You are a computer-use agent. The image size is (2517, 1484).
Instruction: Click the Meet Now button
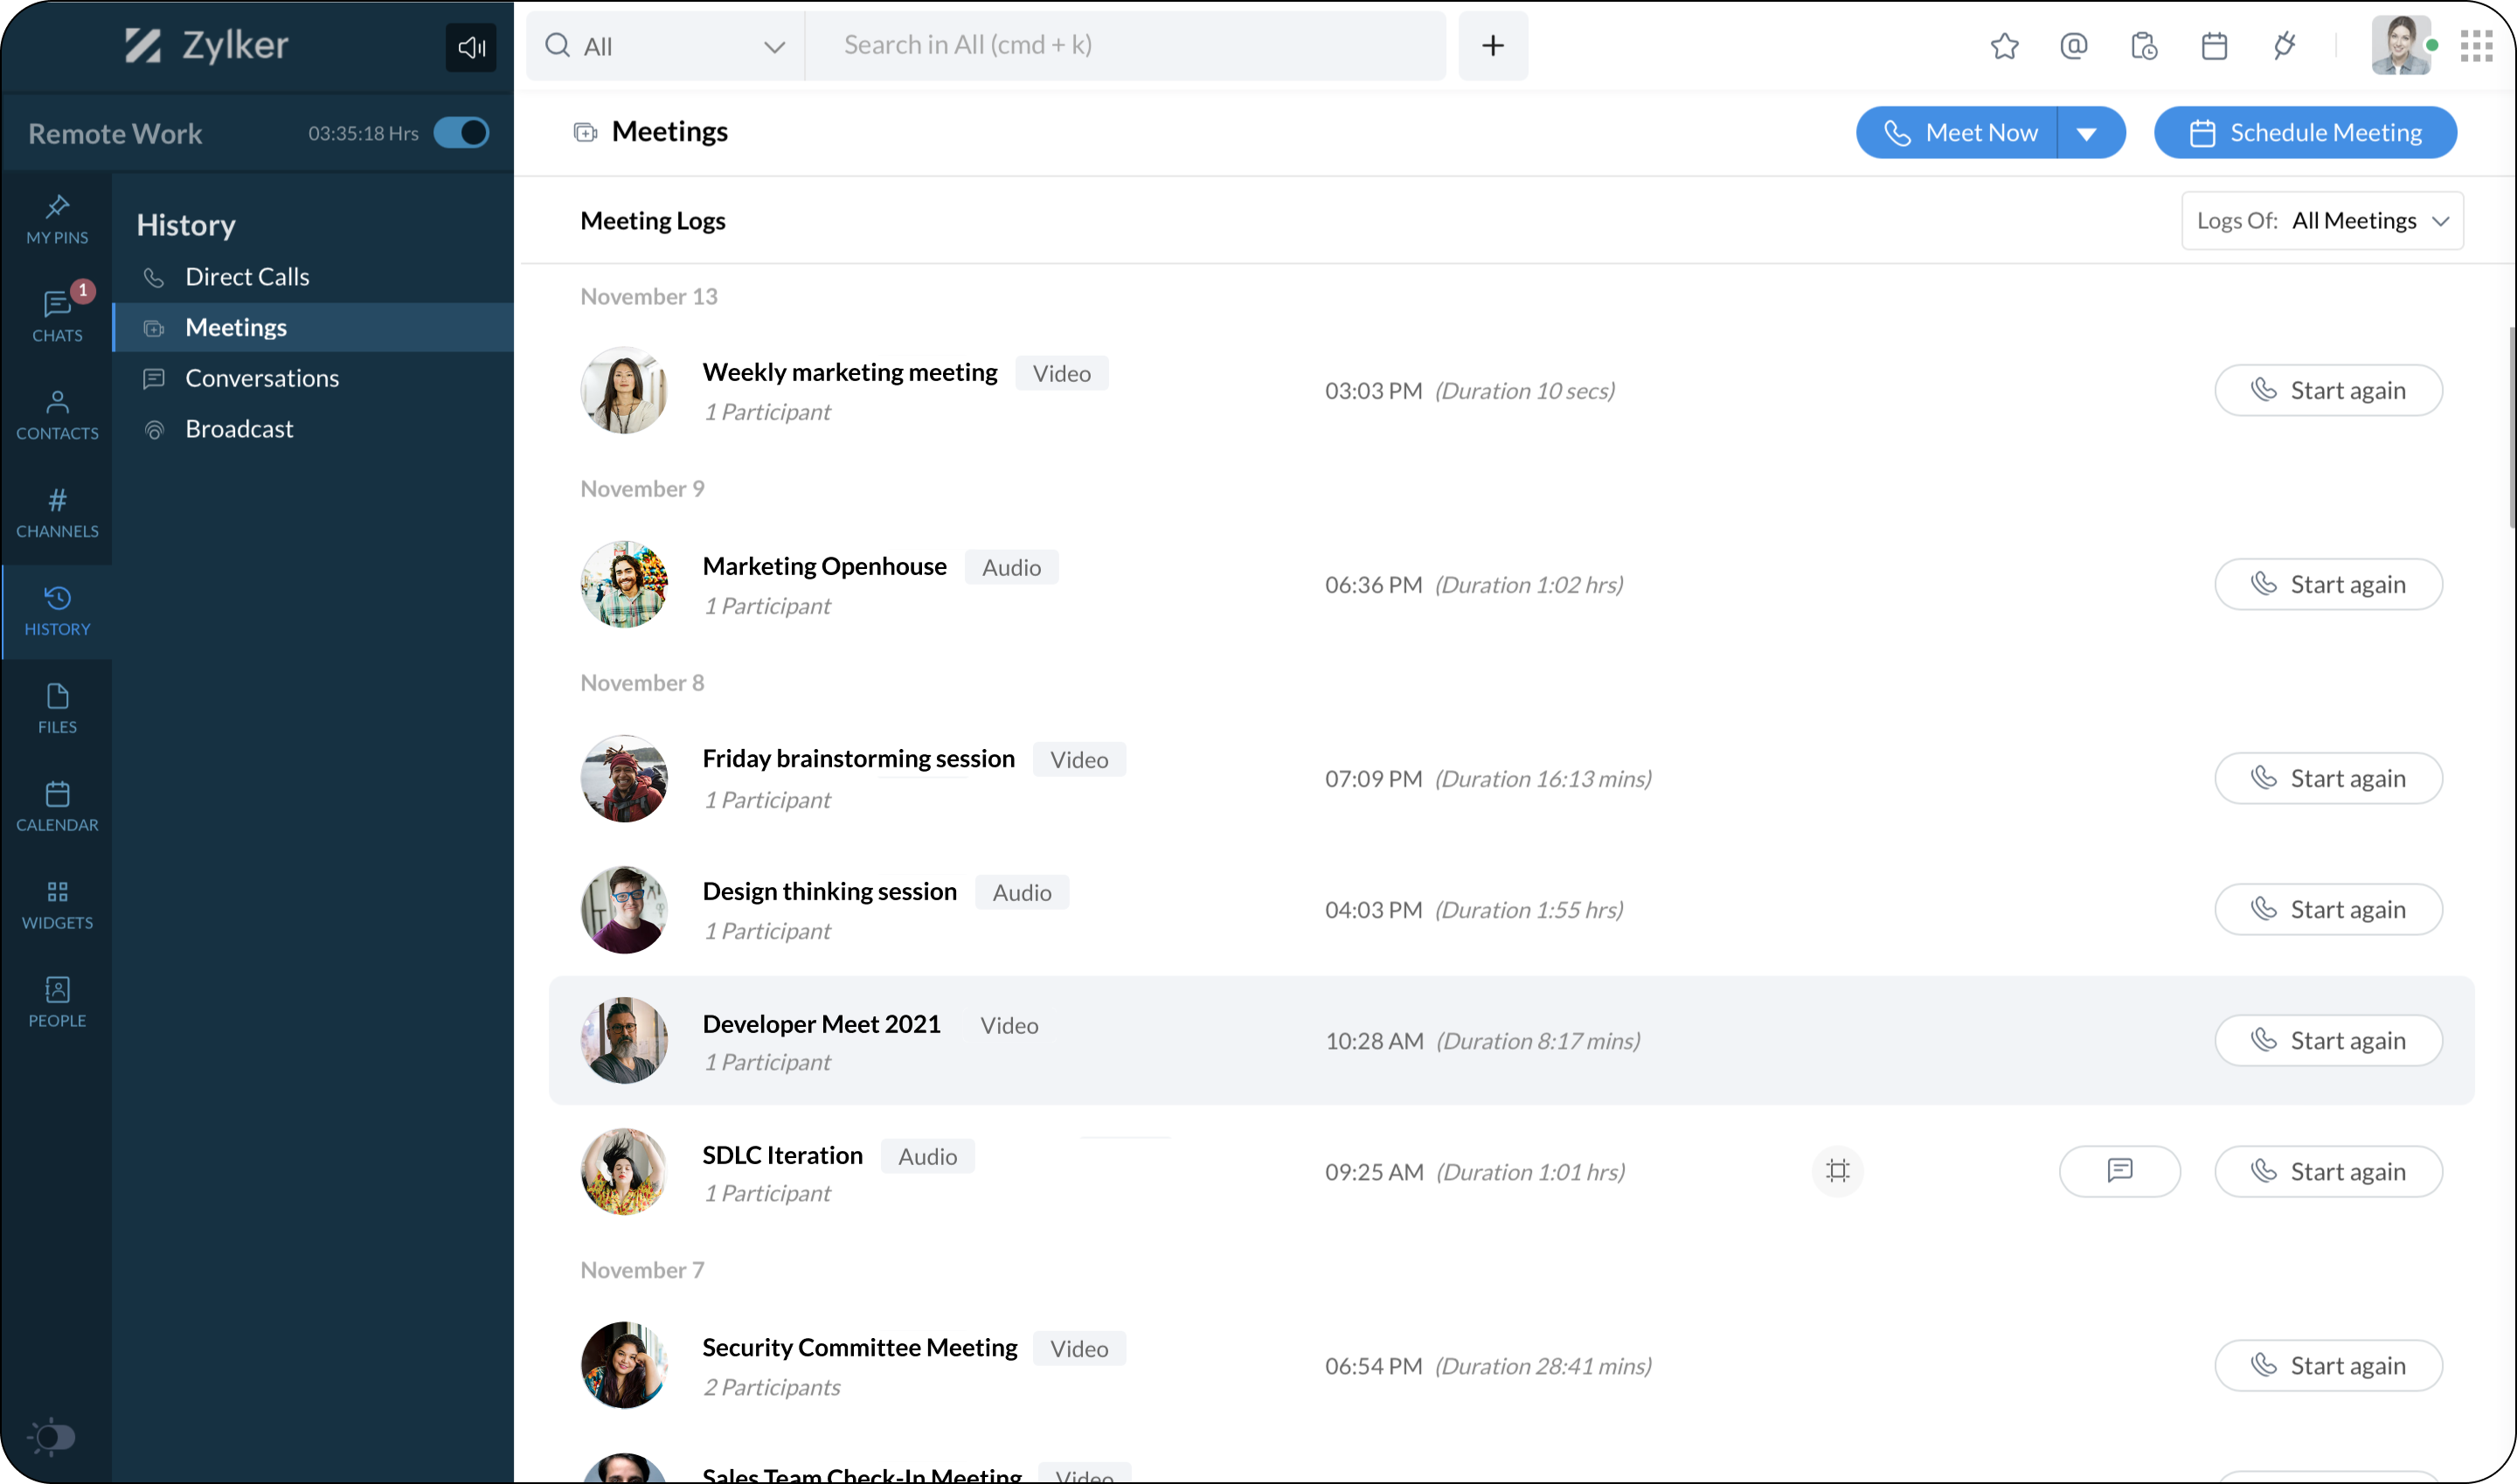(x=1958, y=133)
